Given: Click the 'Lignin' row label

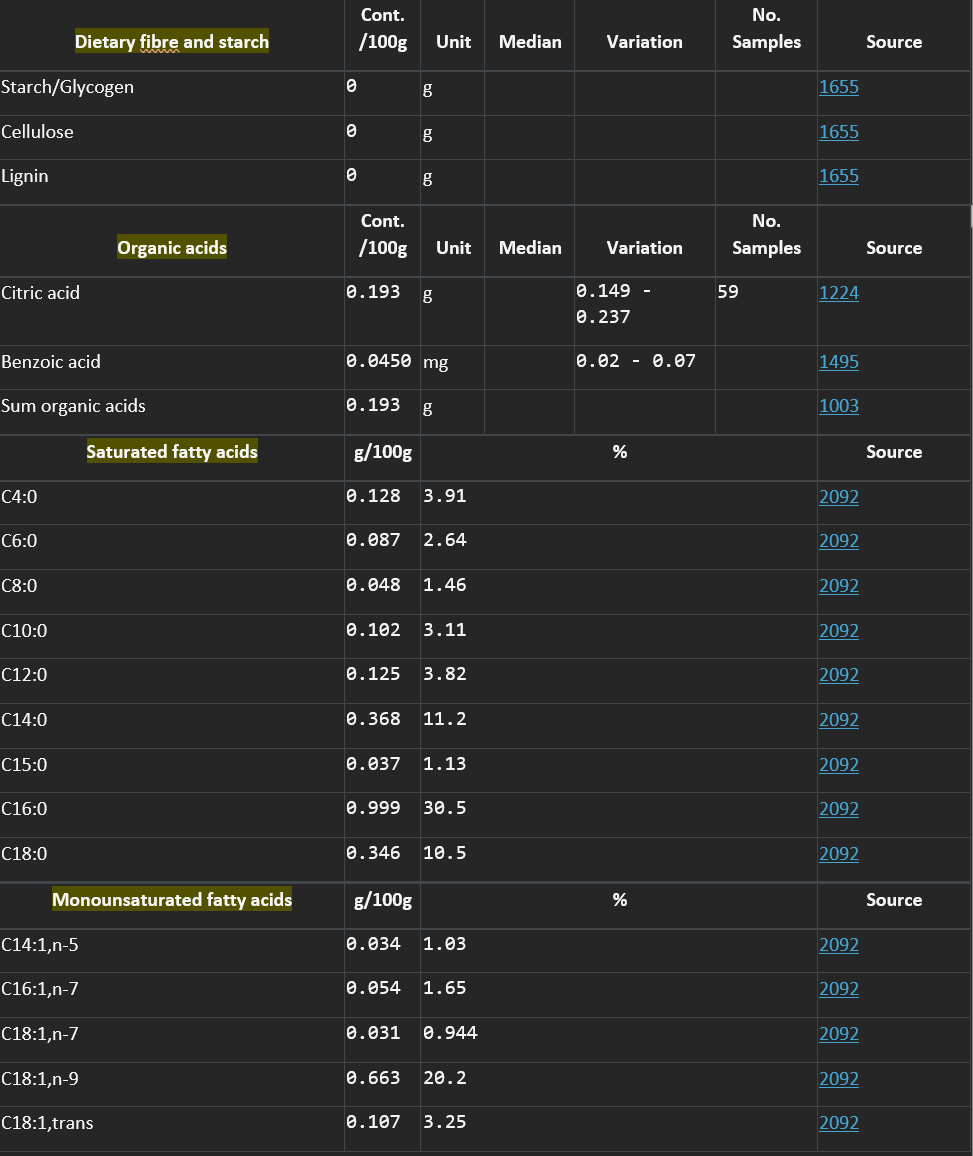Looking at the screenshot, I should [x=25, y=177].
